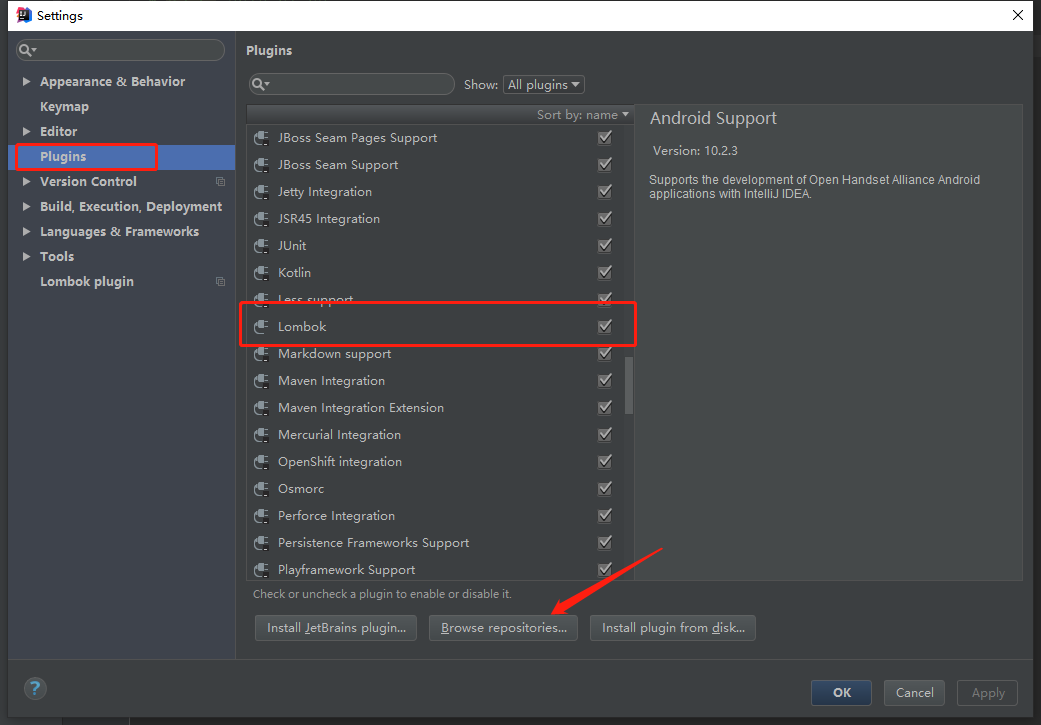Image resolution: width=1041 pixels, height=725 pixels.
Task: Disable the Mercurial Integration checkbox
Action: (605, 434)
